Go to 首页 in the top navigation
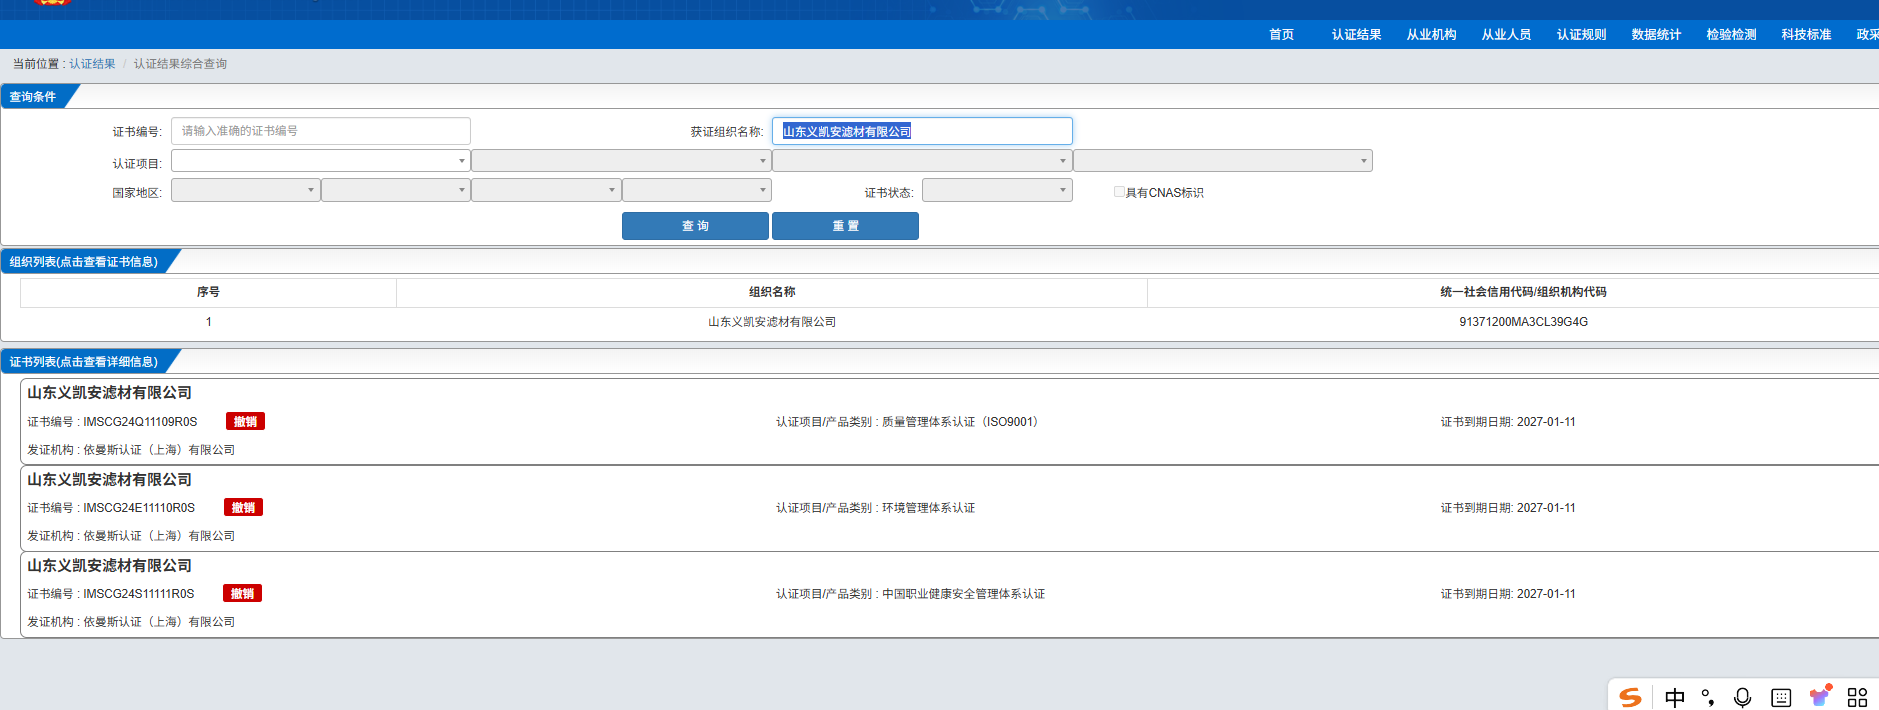 (x=1281, y=34)
